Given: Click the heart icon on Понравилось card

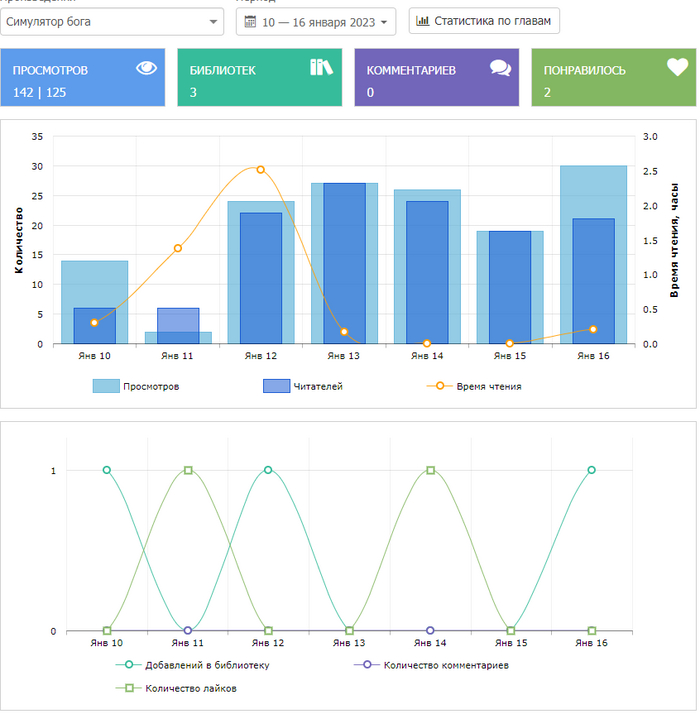Looking at the screenshot, I should click(678, 67).
